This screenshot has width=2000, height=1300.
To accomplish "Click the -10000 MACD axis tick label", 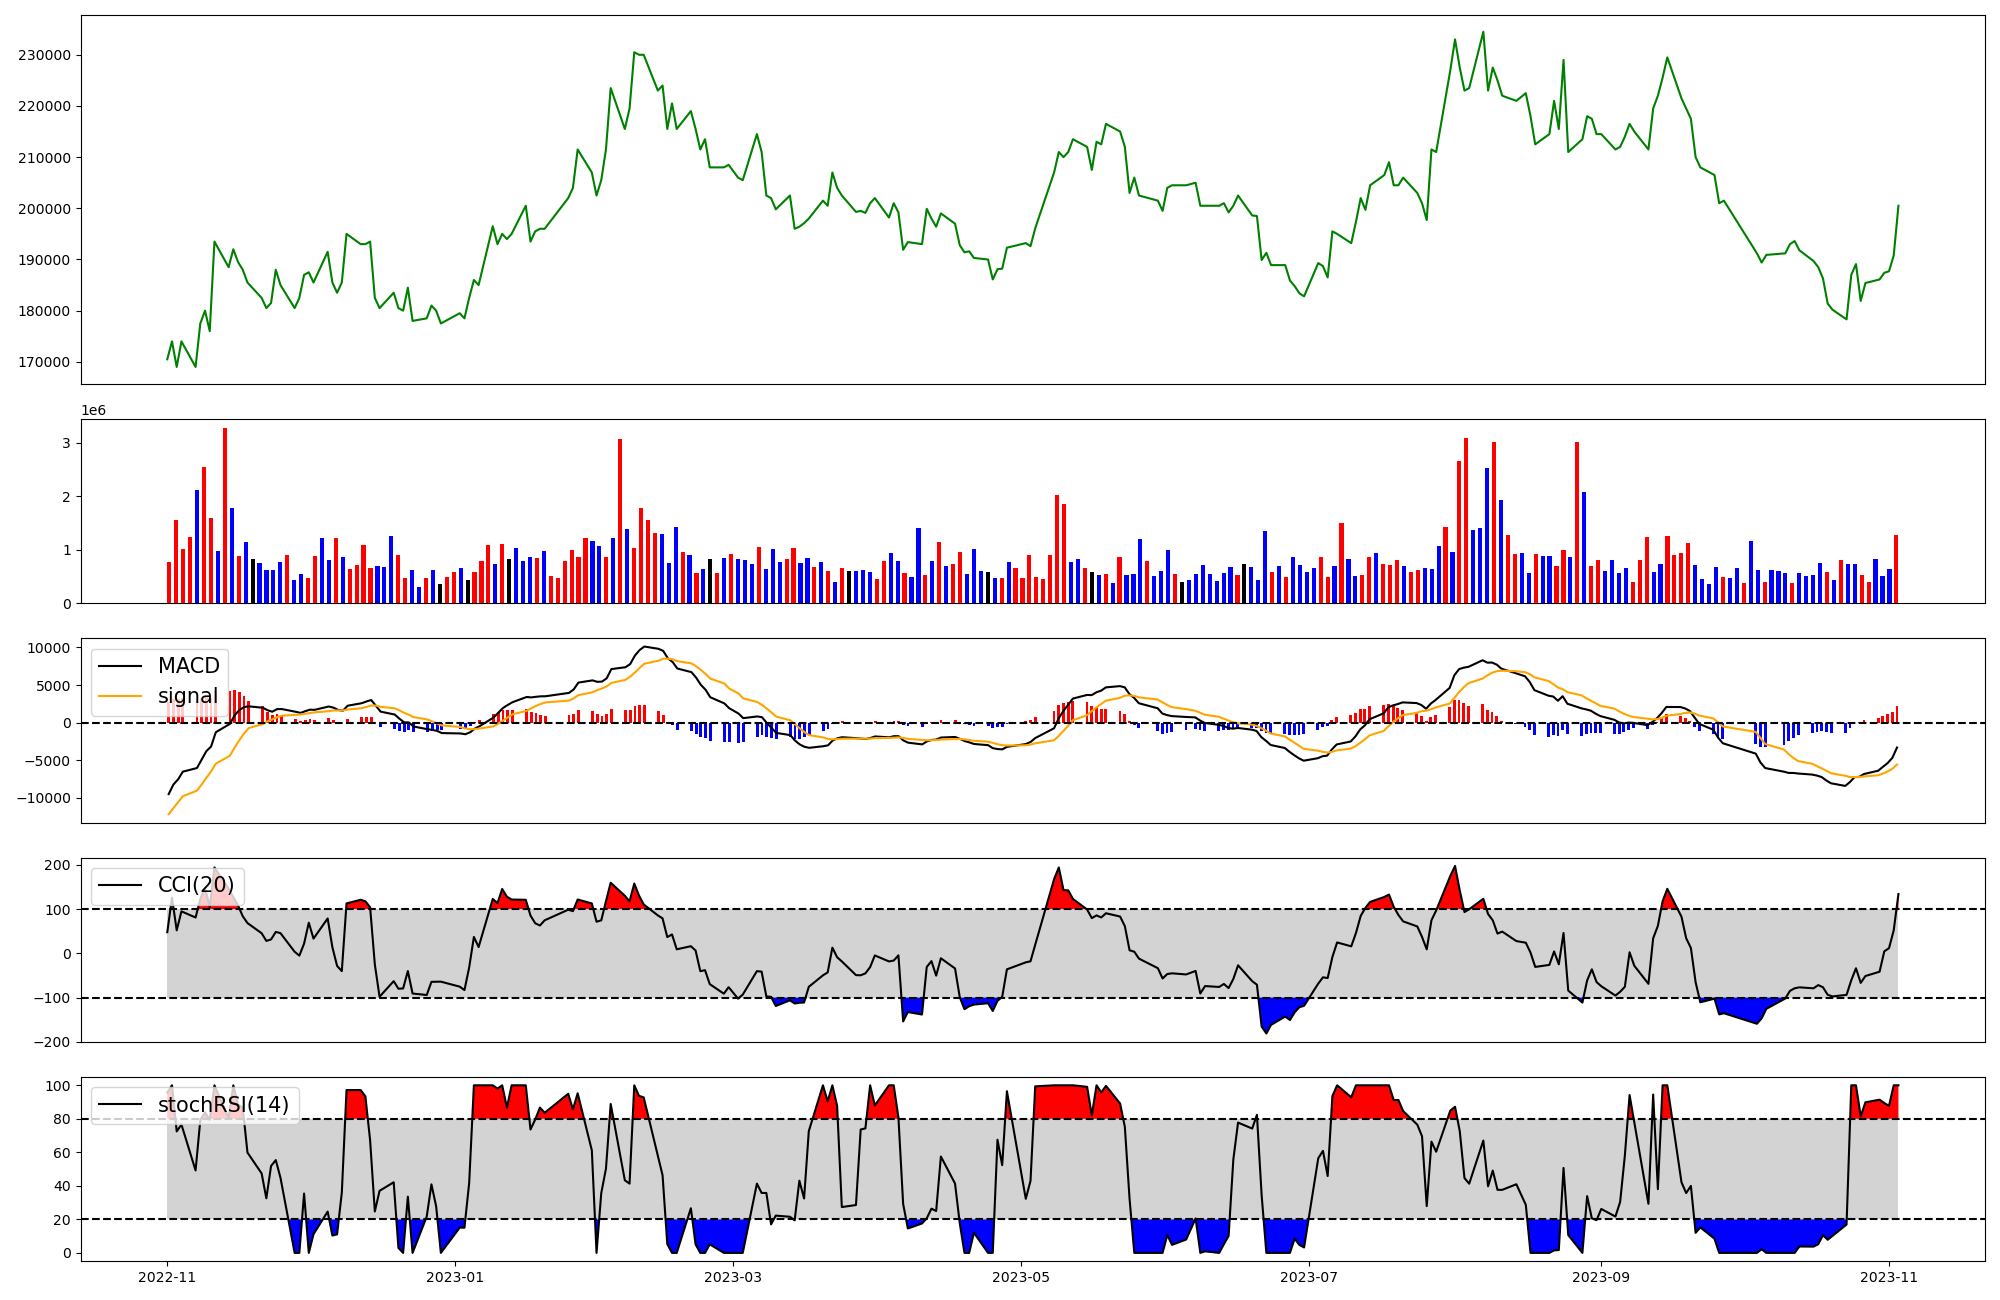I will [x=43, y=798].
